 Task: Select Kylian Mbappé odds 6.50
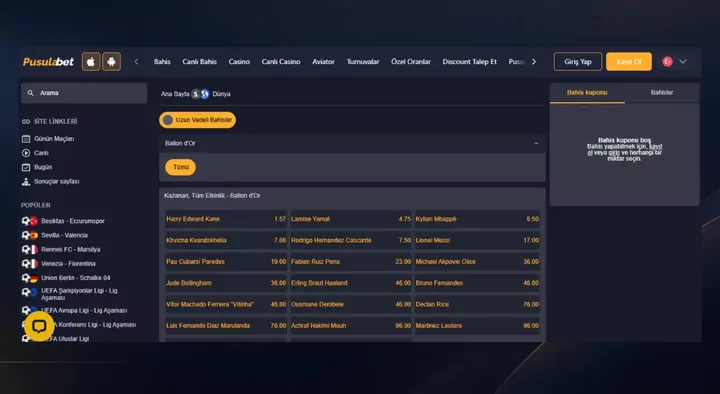point(477,219)
